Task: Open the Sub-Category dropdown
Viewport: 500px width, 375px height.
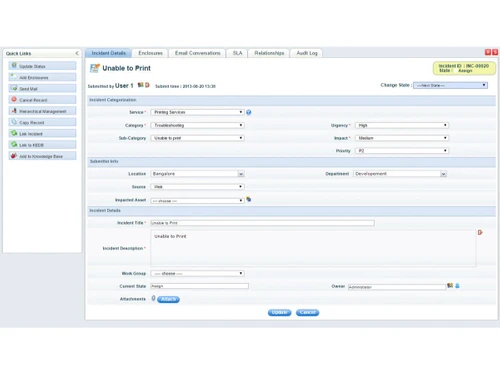Action: 197,138
